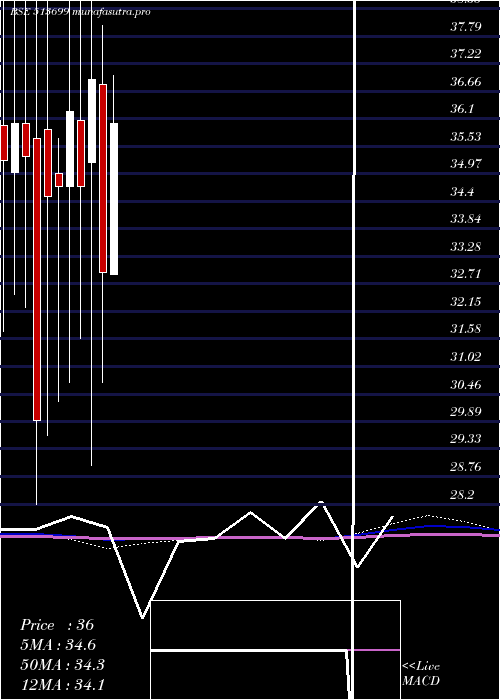Select the 35.53 price axis label
The image size is (500, 700).
[466, 137]
